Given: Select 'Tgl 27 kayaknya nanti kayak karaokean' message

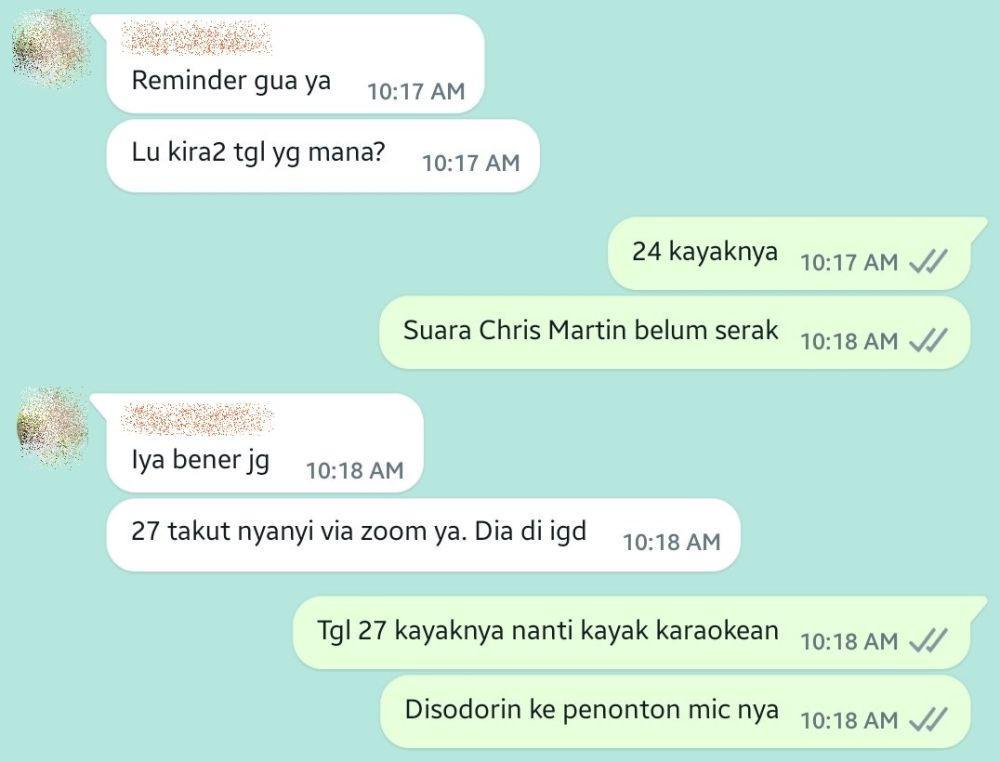Looking at the screenshot, I should point(632,633).
